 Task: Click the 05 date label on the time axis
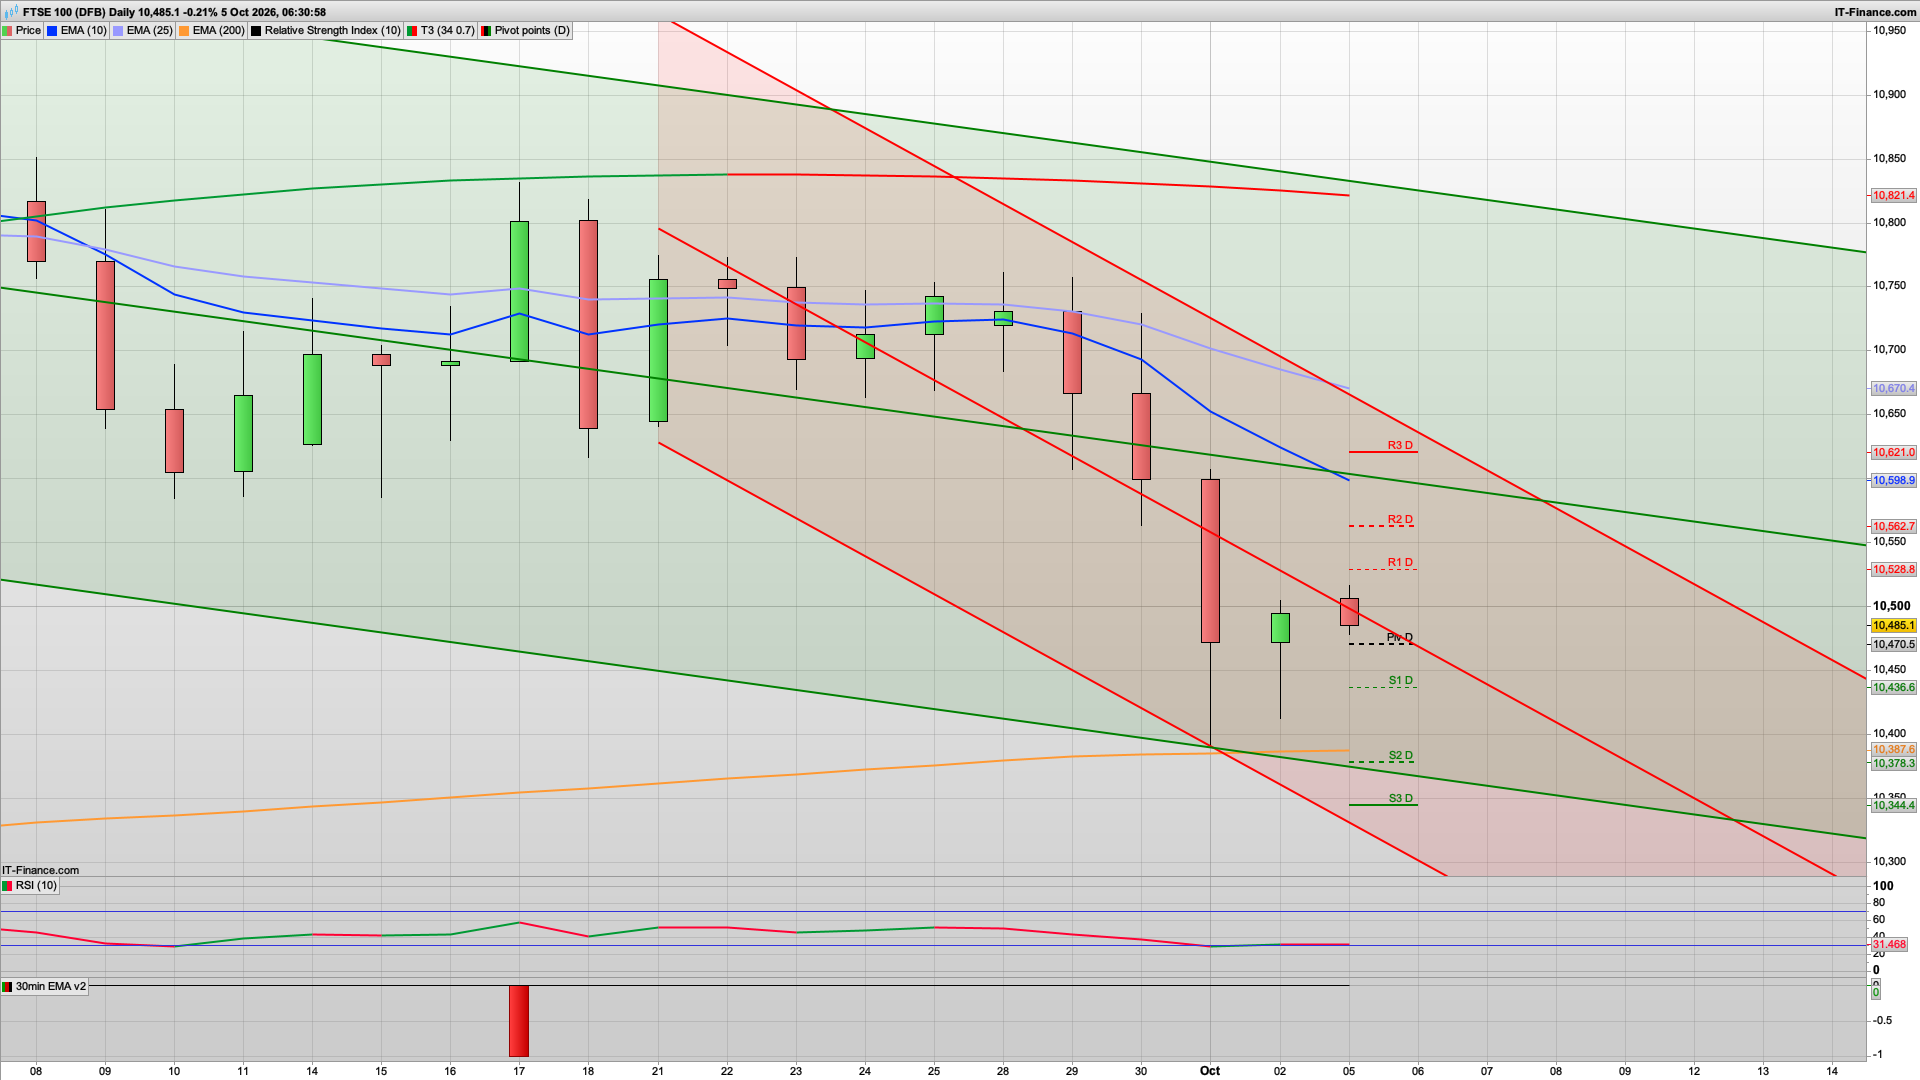tap(1349, 1070)
